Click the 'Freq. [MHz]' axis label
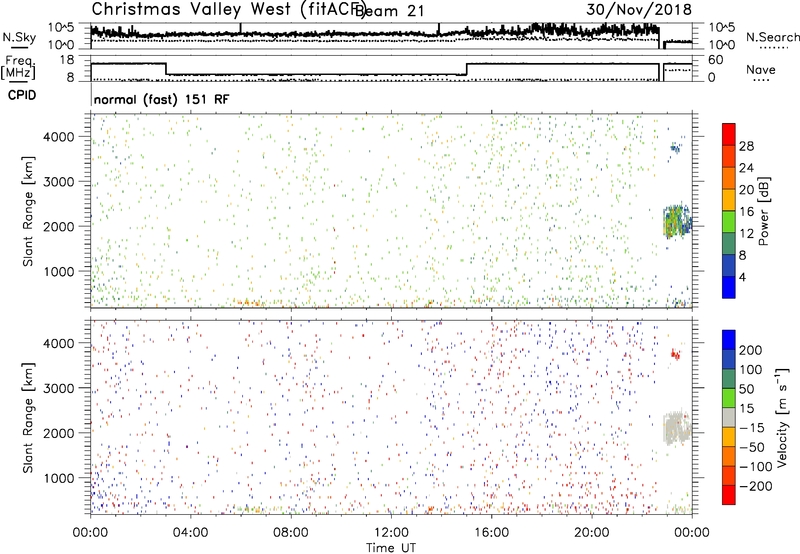The width and height of the screenshot is (800, 554). (x=18, y=68)
